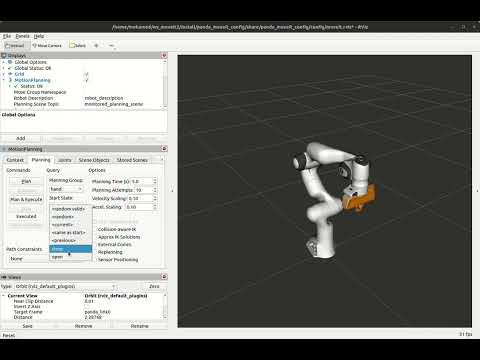The image size is (480, 360).
Task: Click the MotionPlanning display icon
Action: (10, 80)
